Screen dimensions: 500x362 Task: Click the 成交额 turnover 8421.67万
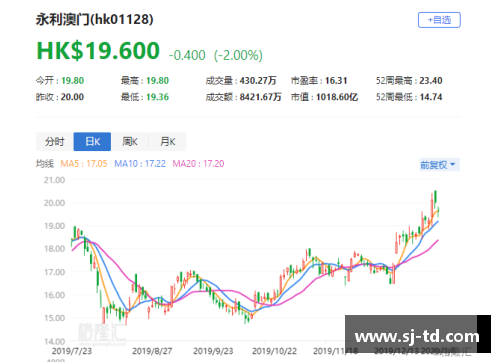click(x=260, y=97)
